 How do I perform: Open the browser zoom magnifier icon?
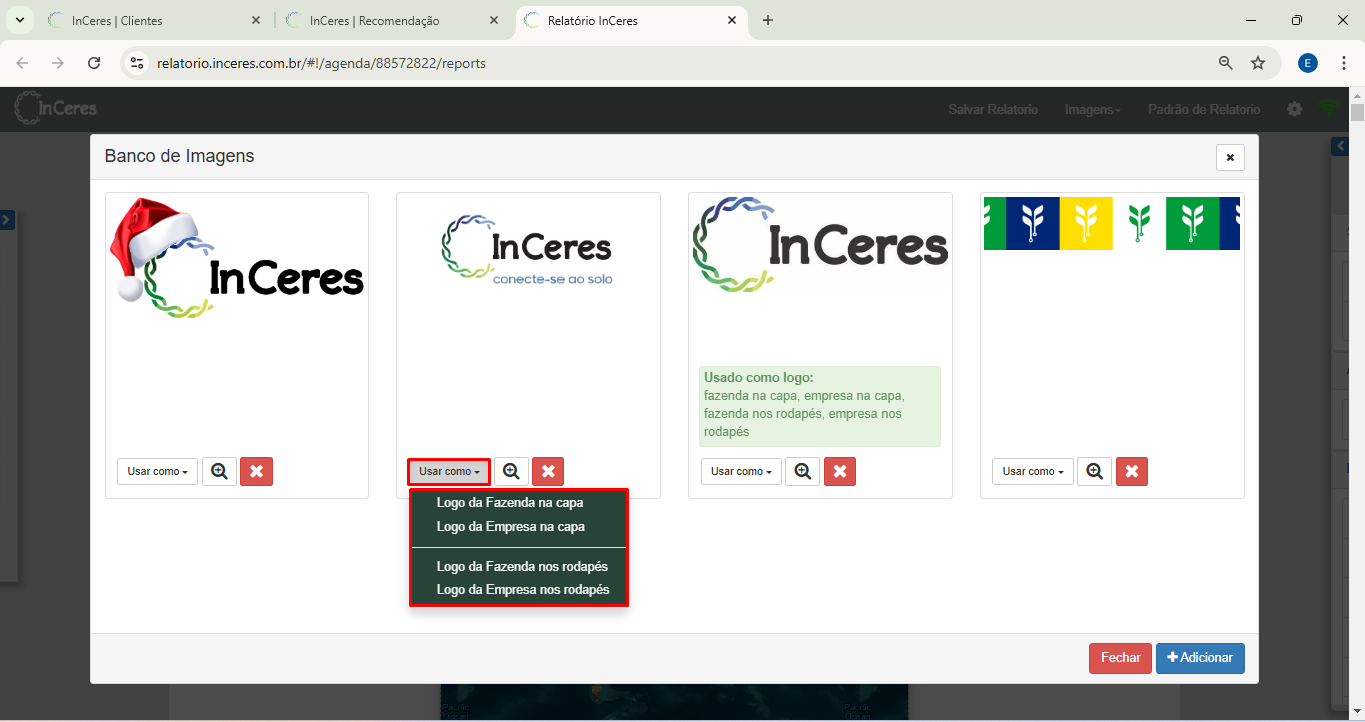point(1225,63)
